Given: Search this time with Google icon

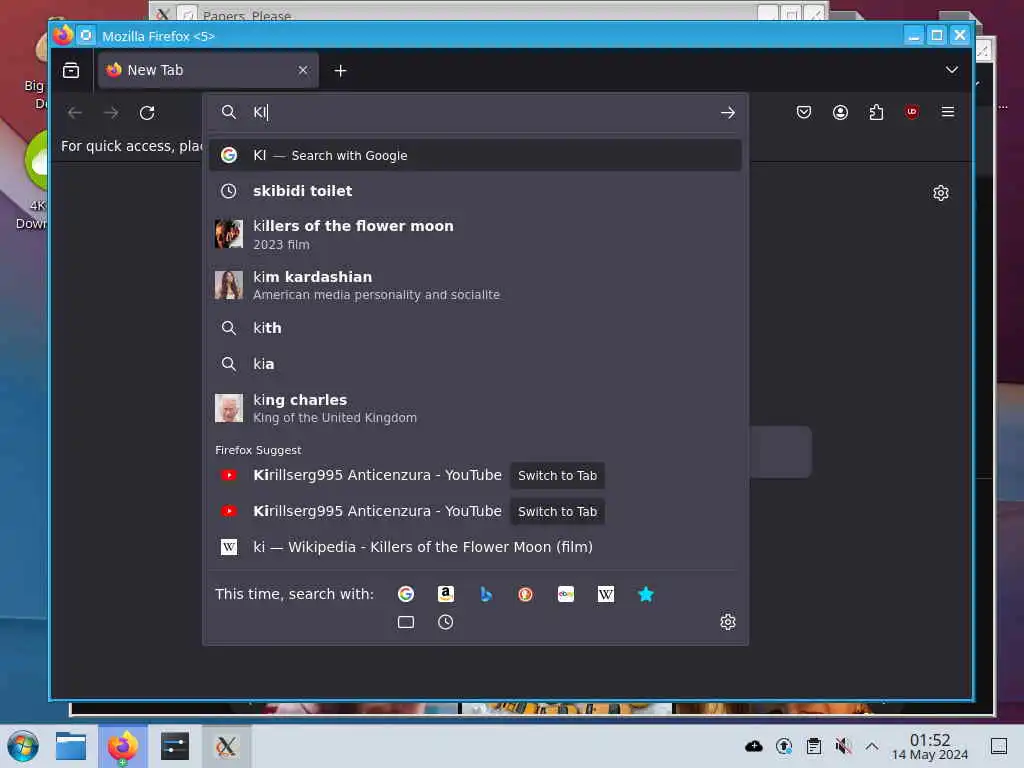Looking at the screenshot, I should (x=406, y=594).
